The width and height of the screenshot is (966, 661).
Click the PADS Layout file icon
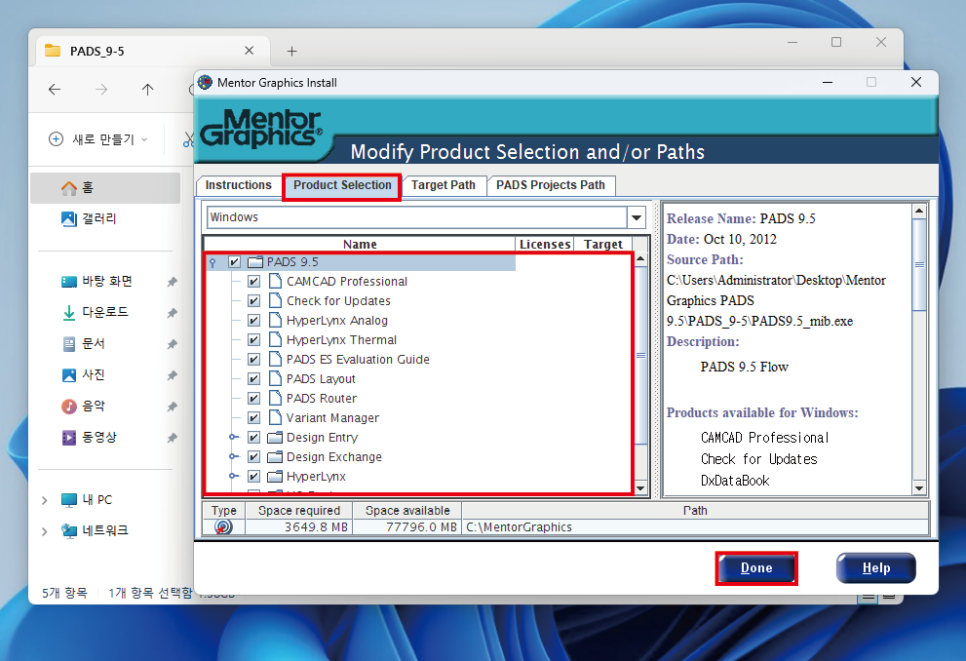point(275,378)
